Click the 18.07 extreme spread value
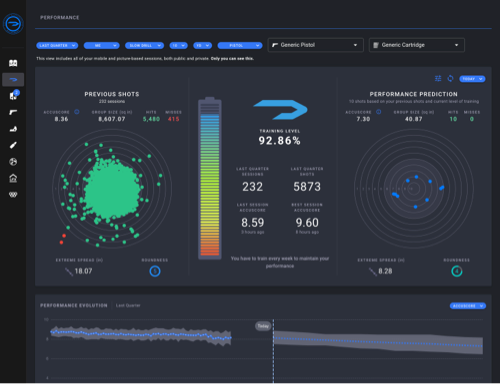The image size is (500, 384). pyautogui.click(x=83, y=271)
